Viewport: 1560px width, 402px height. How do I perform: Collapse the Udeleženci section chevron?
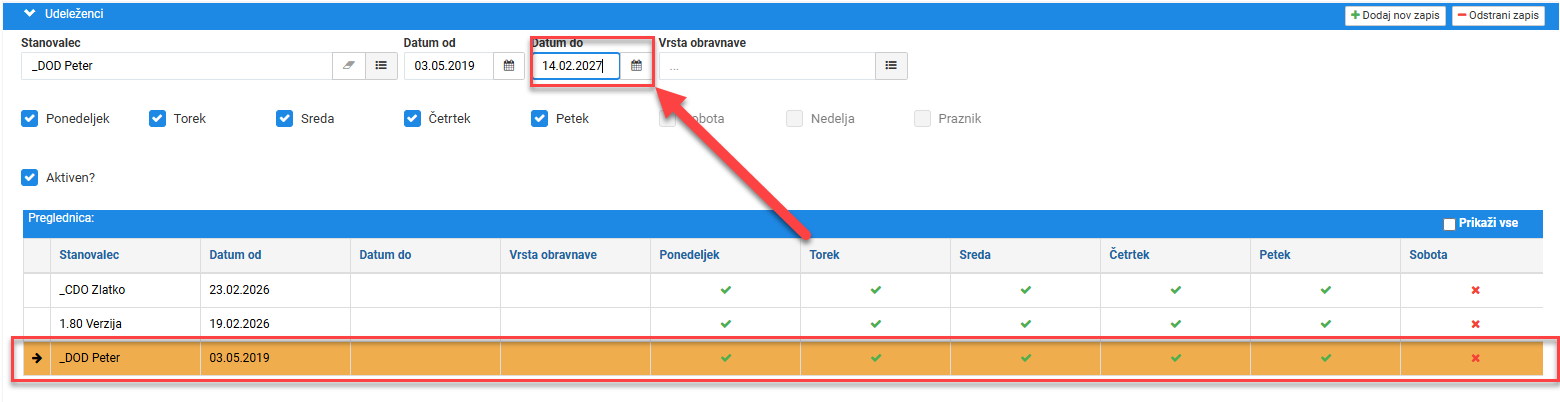point(29,14)
